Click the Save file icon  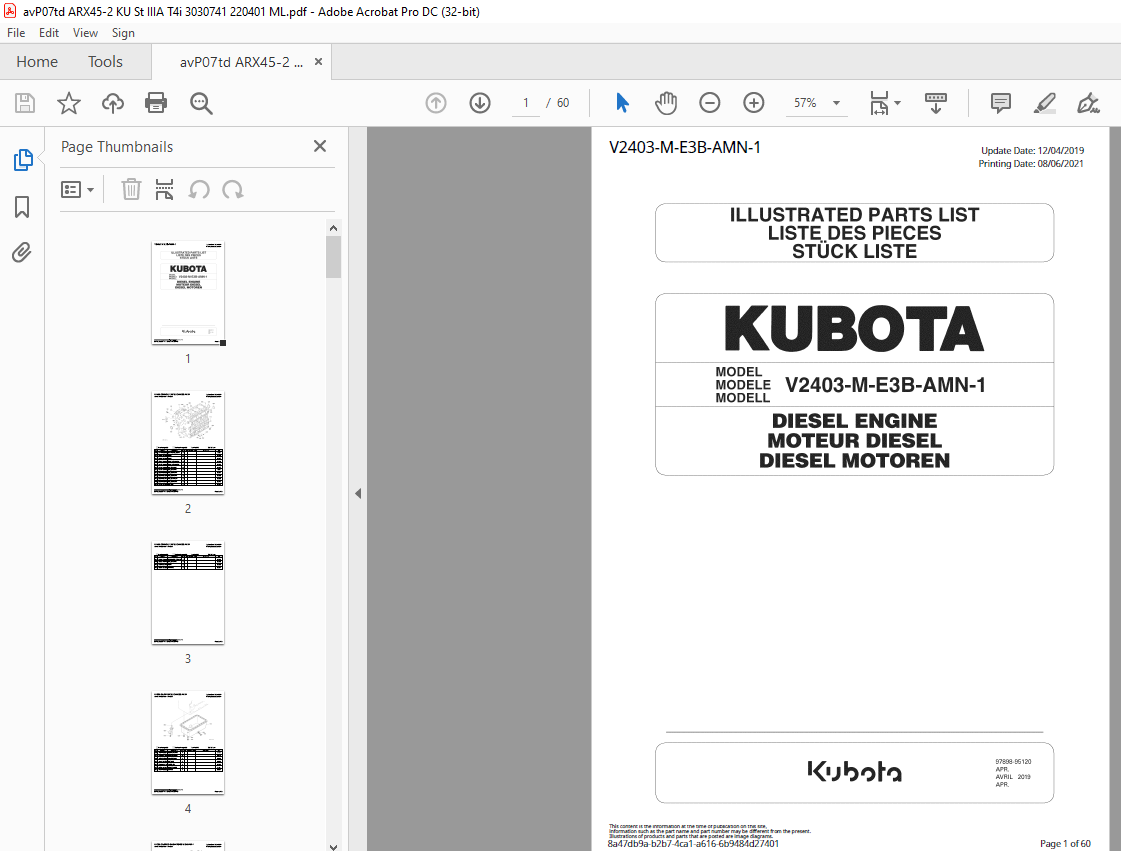(x=25, y=103)
